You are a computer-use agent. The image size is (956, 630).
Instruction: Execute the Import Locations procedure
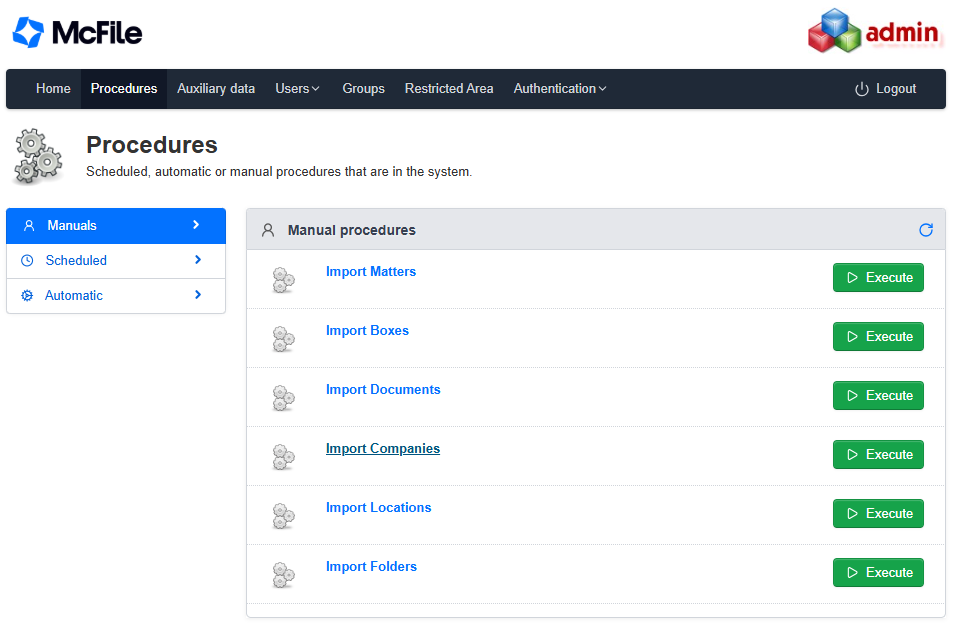click(878, 514)
